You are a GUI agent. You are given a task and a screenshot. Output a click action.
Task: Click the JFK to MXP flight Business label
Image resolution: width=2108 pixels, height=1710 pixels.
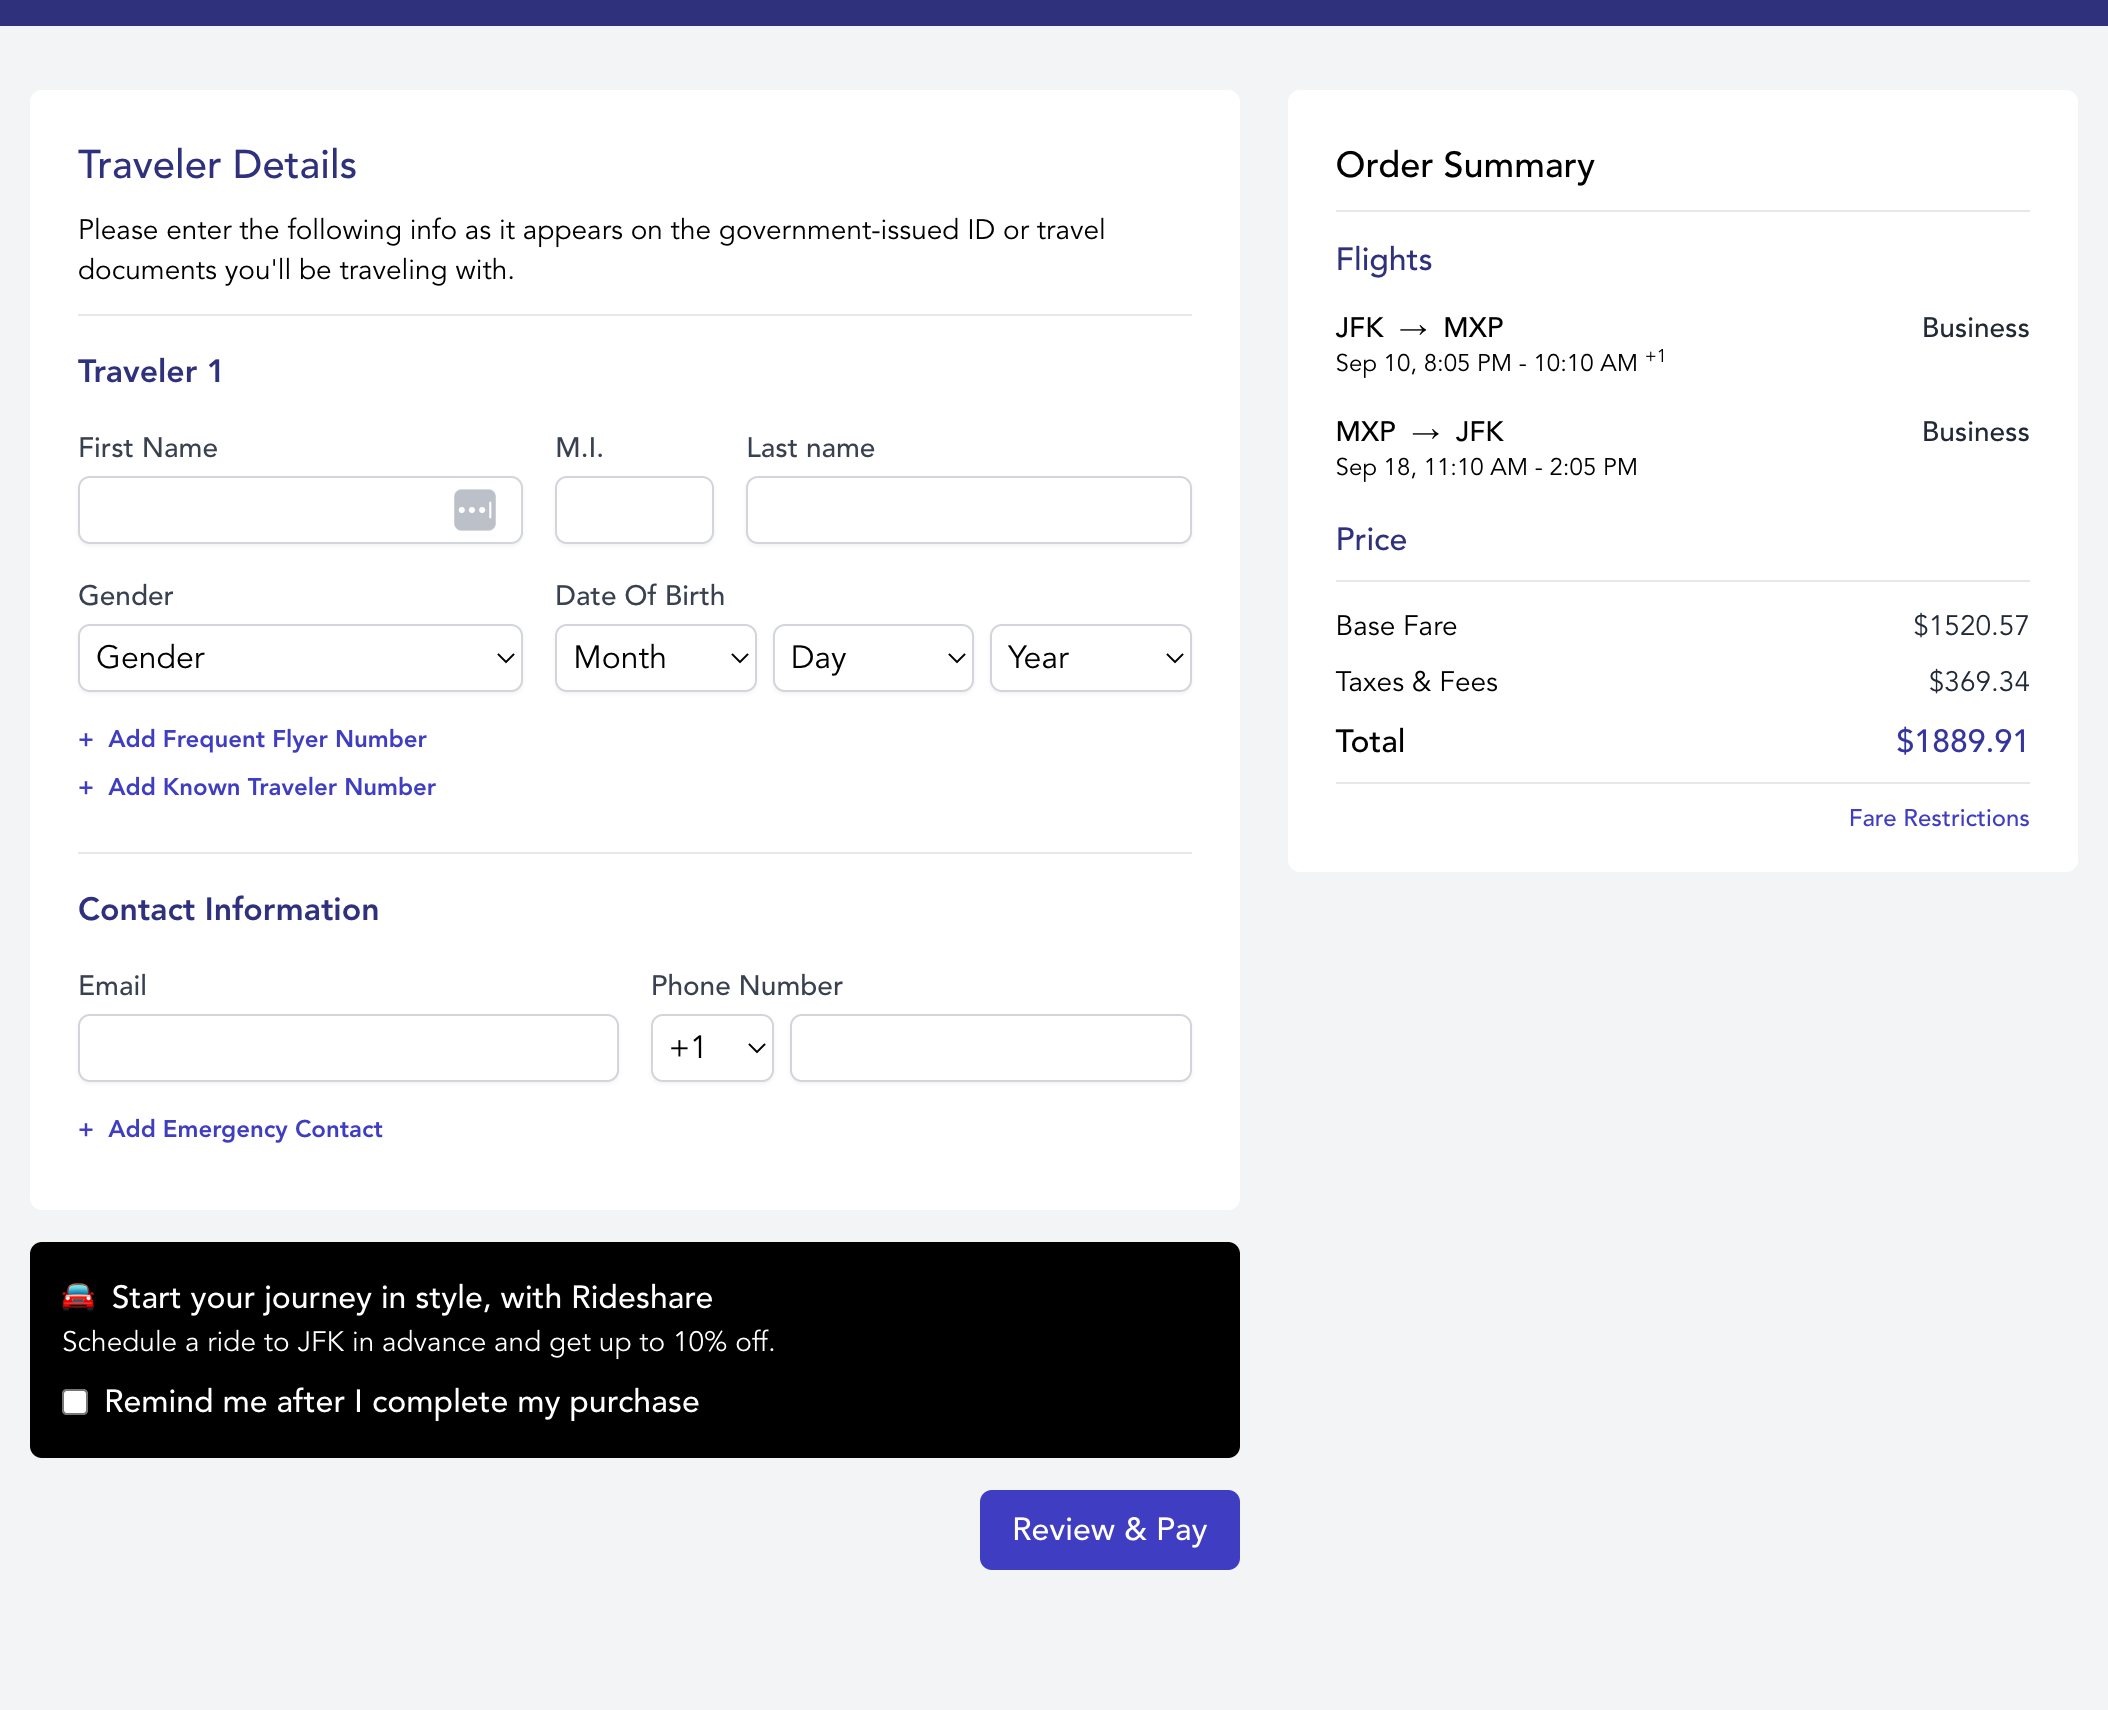pyautogui.click(x=1975, y=326)
